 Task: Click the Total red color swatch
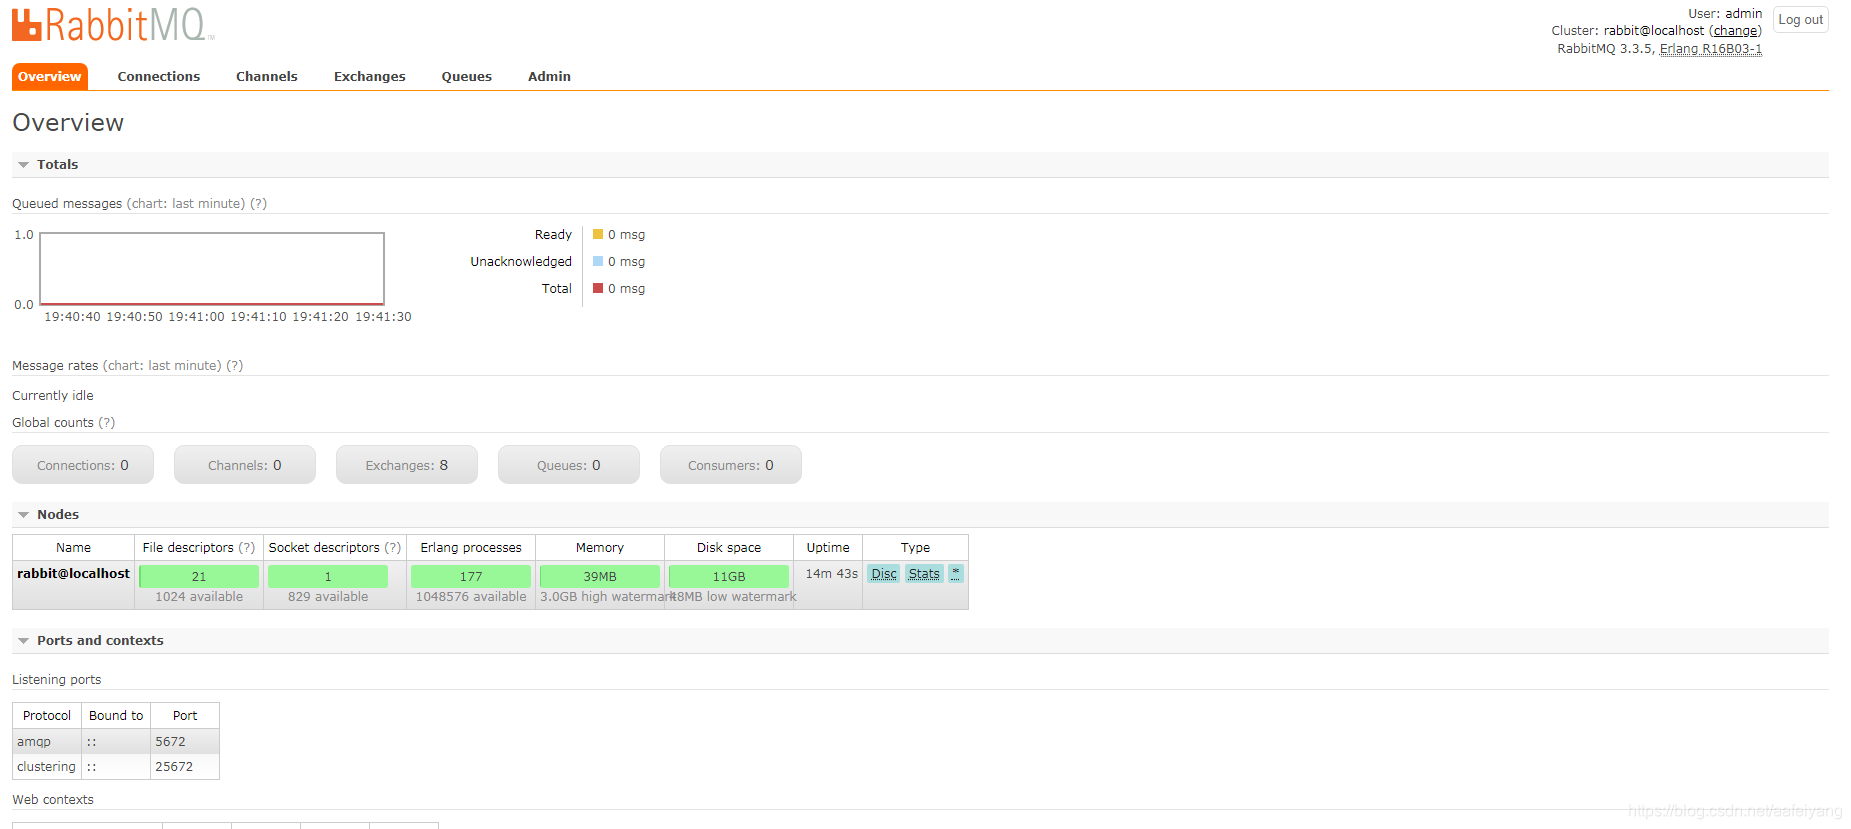[598, 289]
